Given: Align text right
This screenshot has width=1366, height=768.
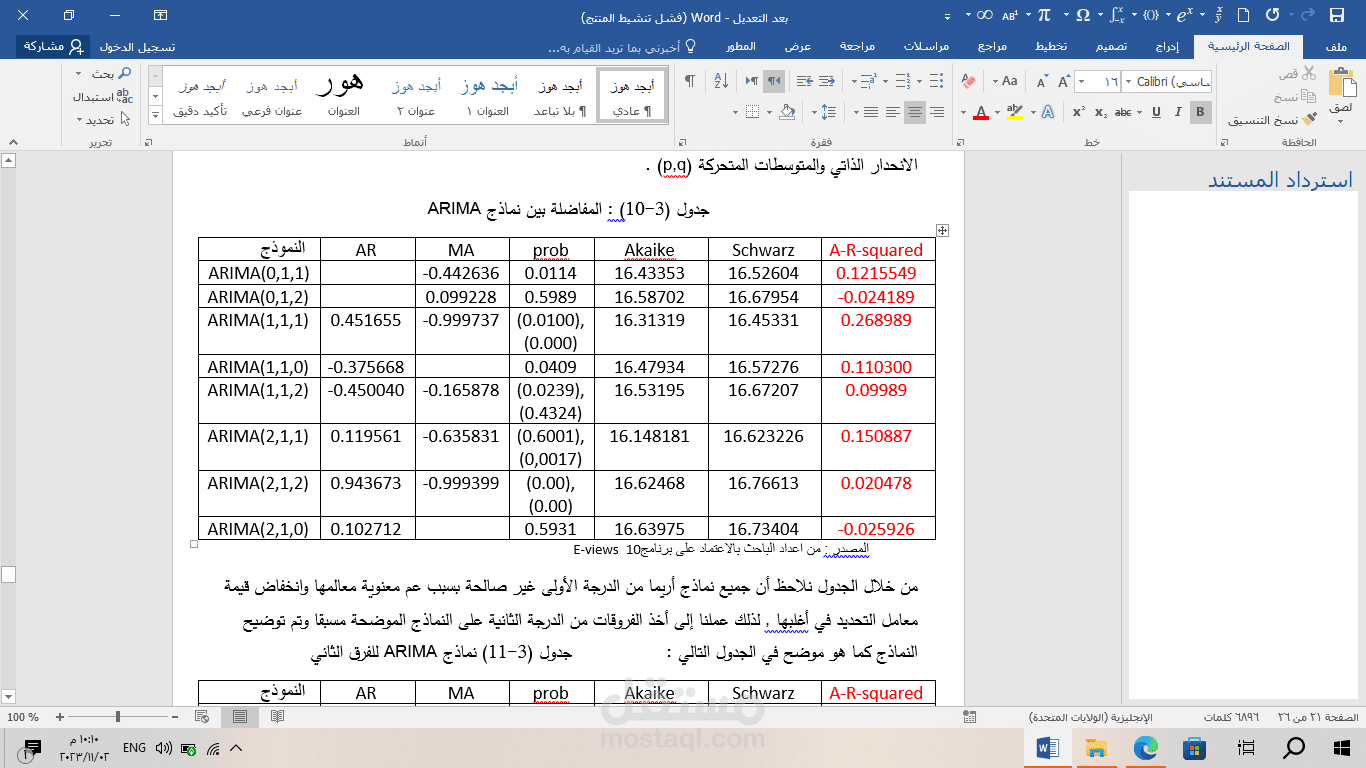Looking at the screenshot, I should pyautogui.click(x=937, y=112).
